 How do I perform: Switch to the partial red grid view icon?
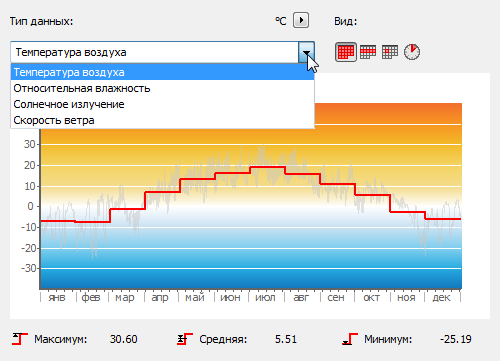[x=368, y=52]
